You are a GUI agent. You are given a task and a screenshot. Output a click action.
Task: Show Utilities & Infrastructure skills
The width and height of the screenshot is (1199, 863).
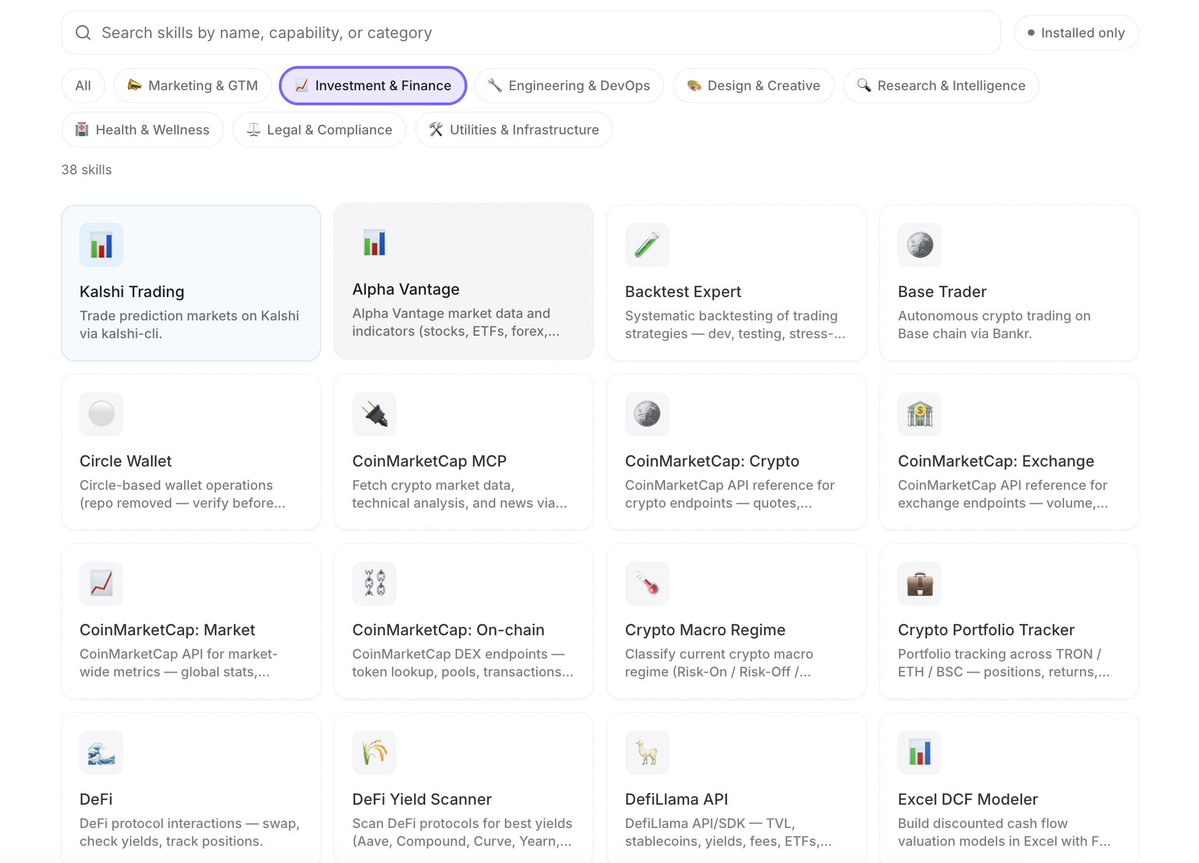(x=514, y=130)
